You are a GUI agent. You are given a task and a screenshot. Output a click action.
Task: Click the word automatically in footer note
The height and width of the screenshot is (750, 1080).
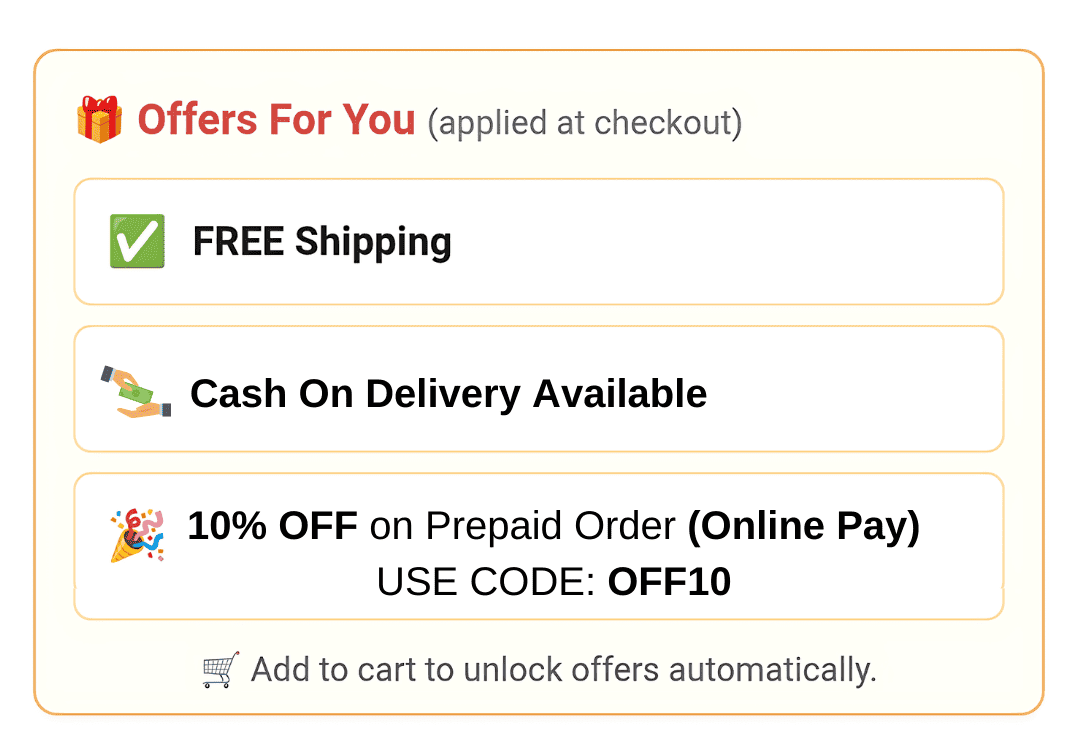point(773,671)
